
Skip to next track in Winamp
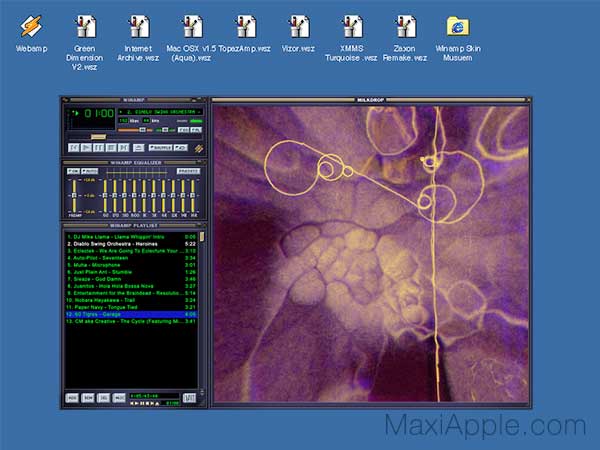pyautogui.click(x=123, y=147)
